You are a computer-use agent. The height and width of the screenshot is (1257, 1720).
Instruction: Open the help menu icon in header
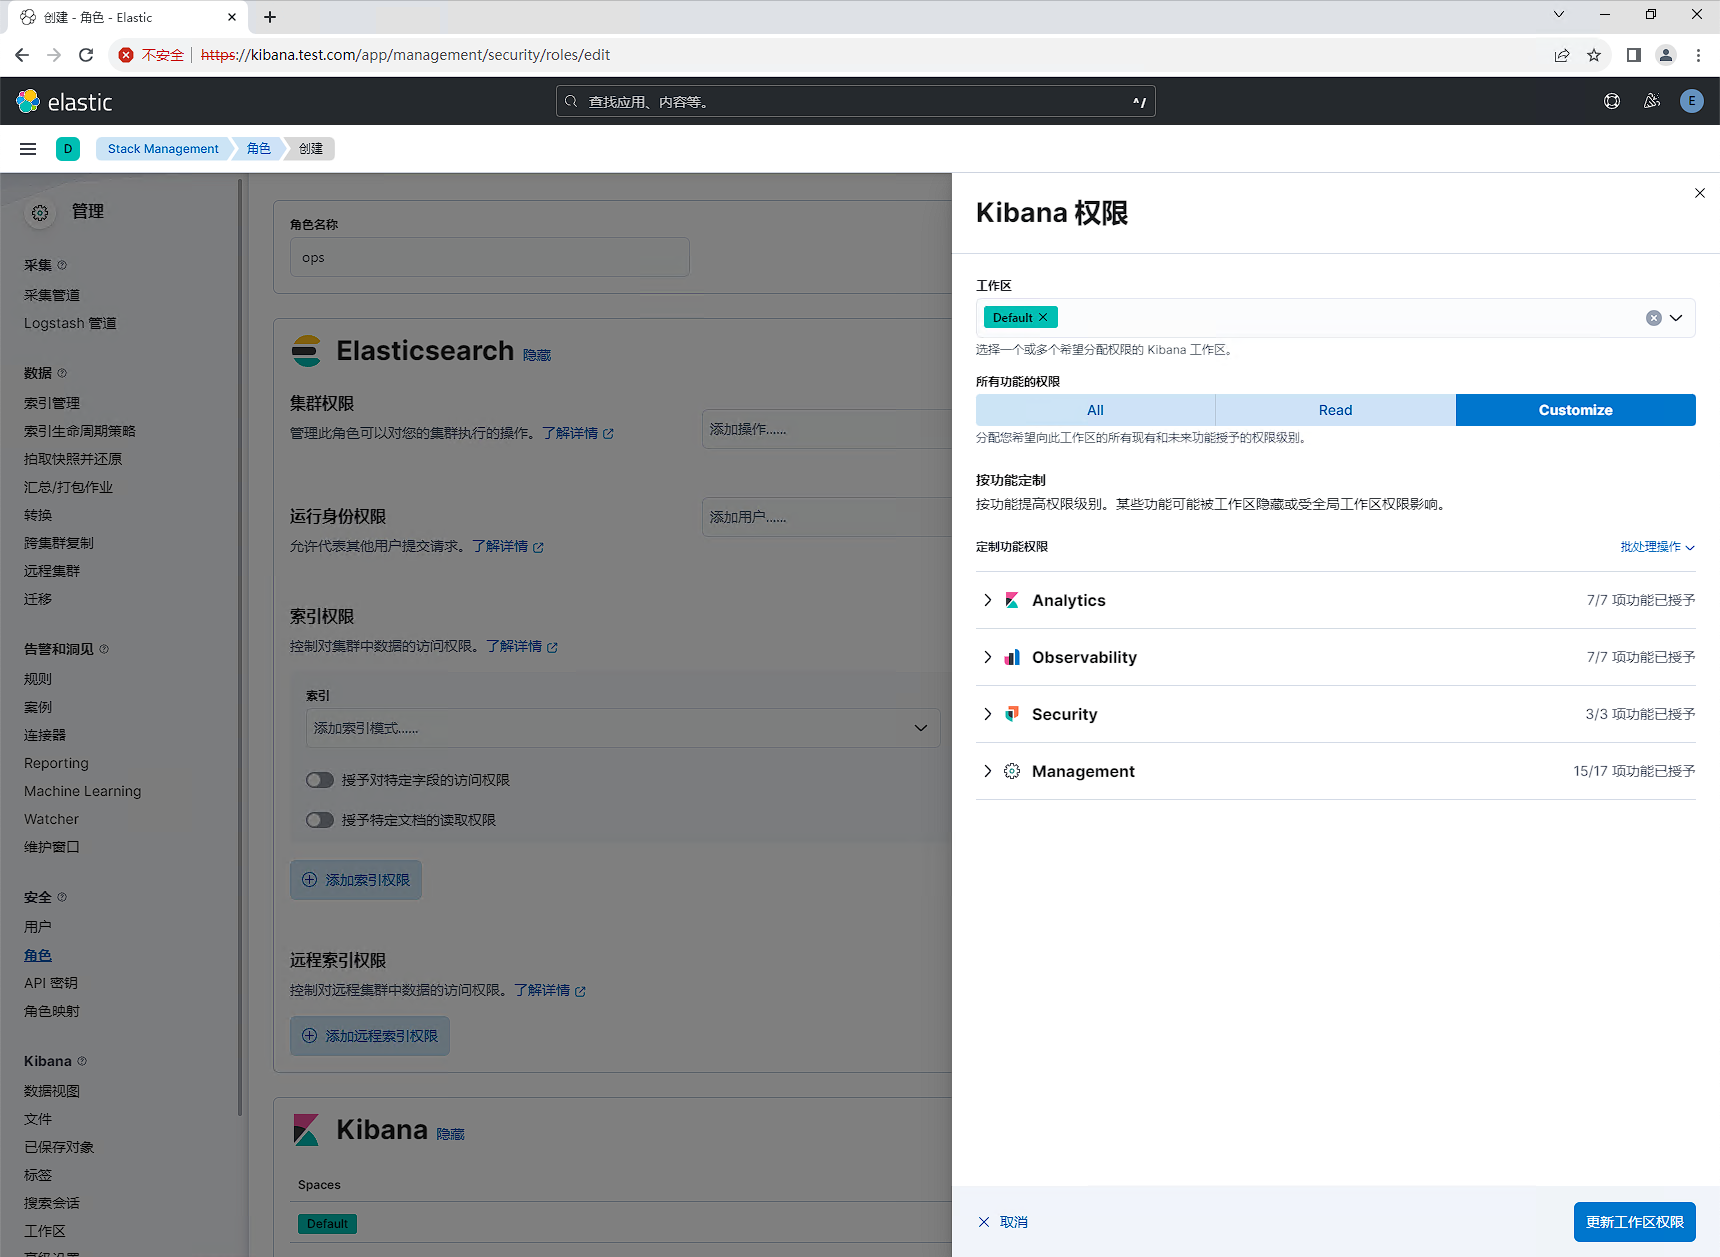tap(1612, 101)
